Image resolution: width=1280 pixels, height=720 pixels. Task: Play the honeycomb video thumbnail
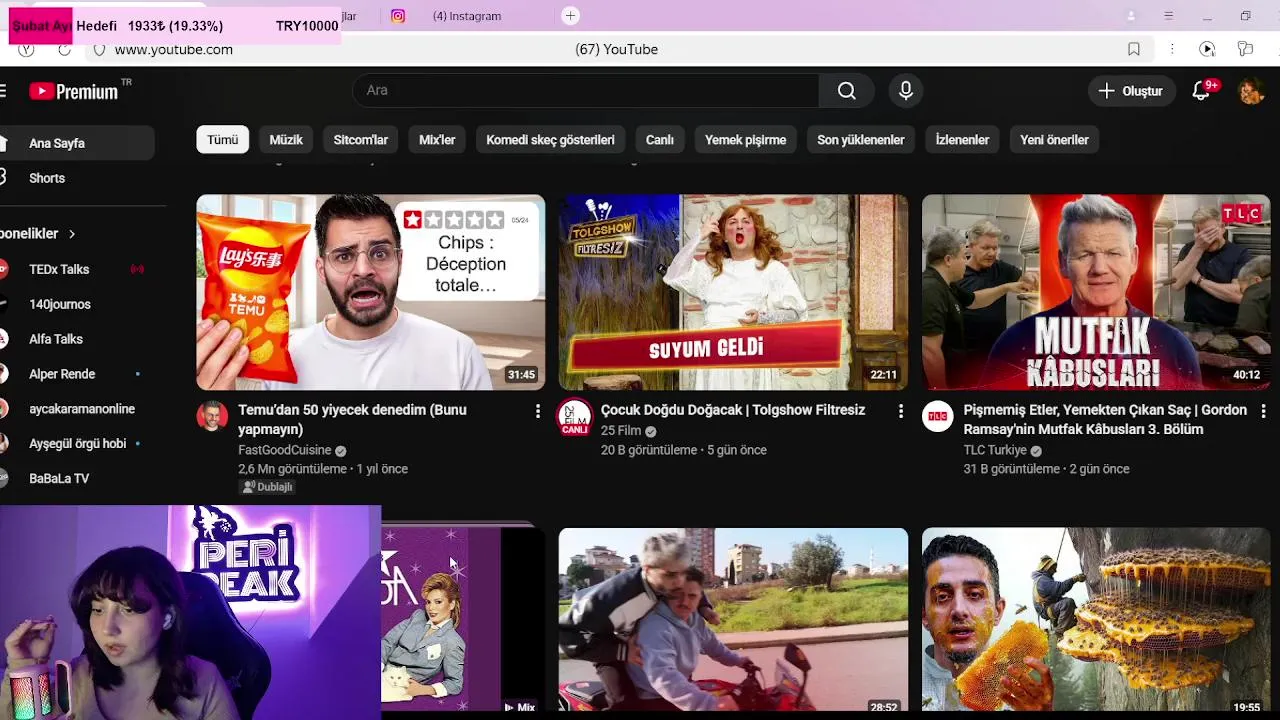pyautogui.click(x=1096, y=620)
